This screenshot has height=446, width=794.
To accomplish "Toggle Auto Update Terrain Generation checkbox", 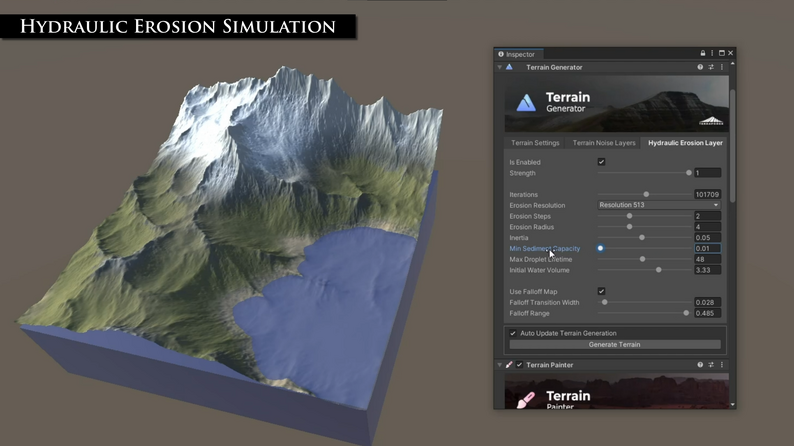I will click(x=513, y=333).
